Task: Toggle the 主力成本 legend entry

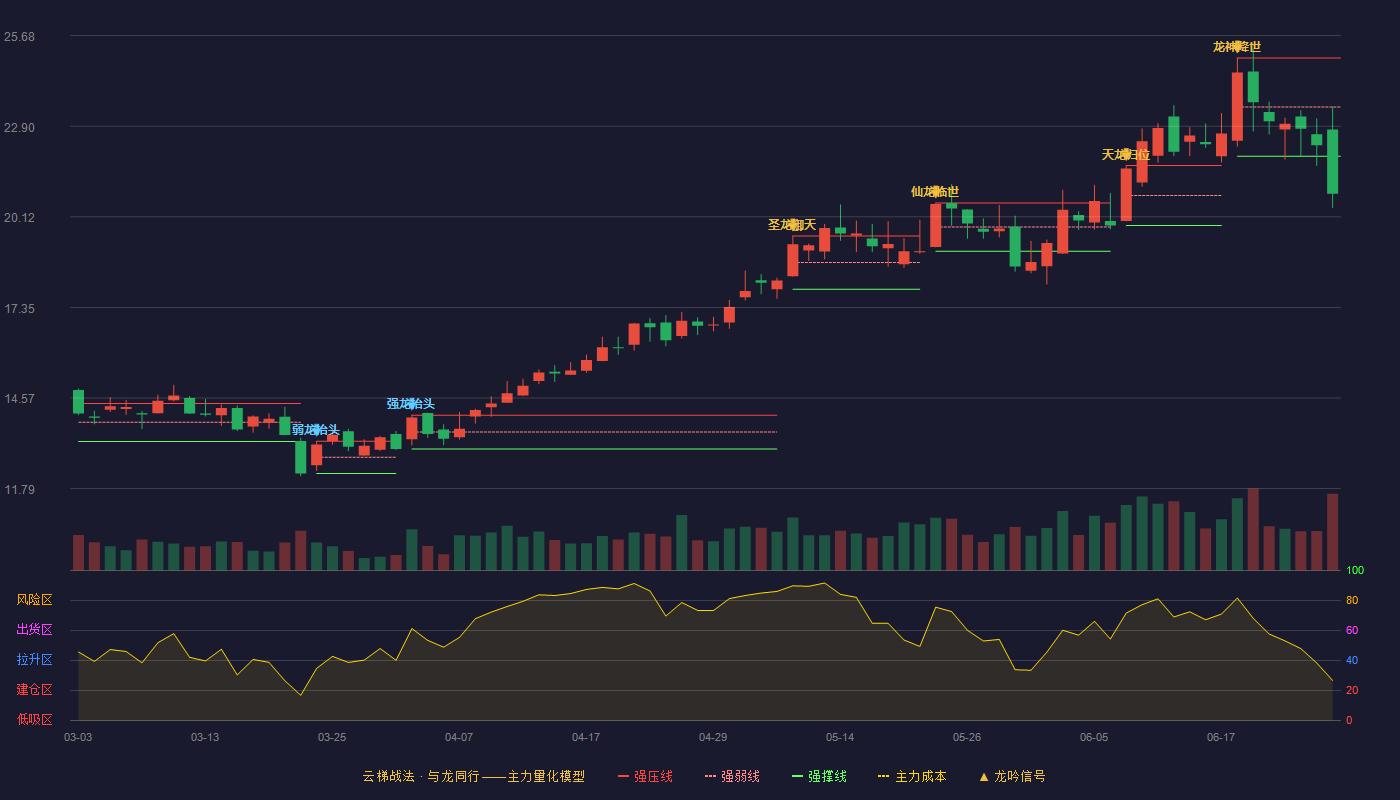Action: pyautogui.click(x=912, y=776)
